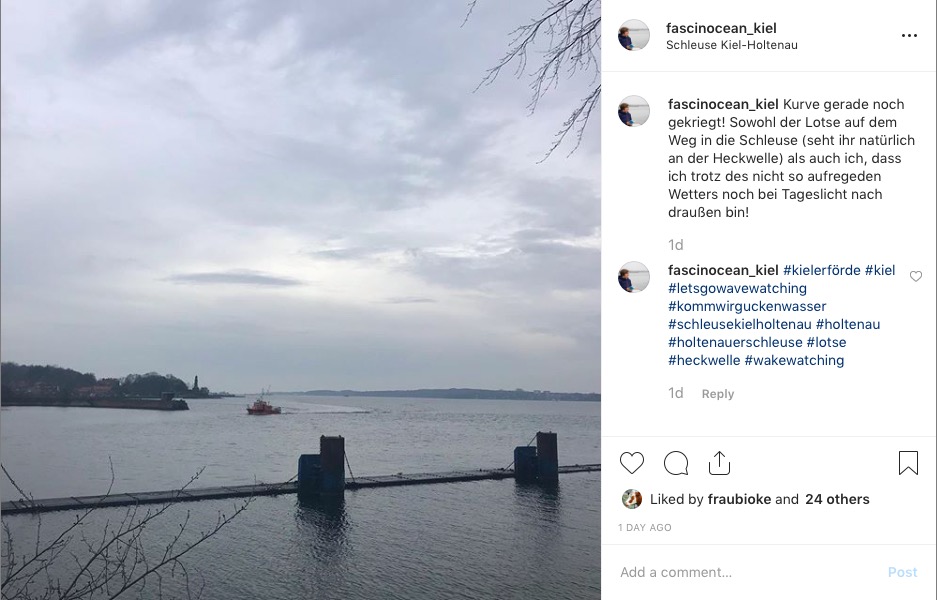View fraubioke's profile from likes

tap(739, 499)
